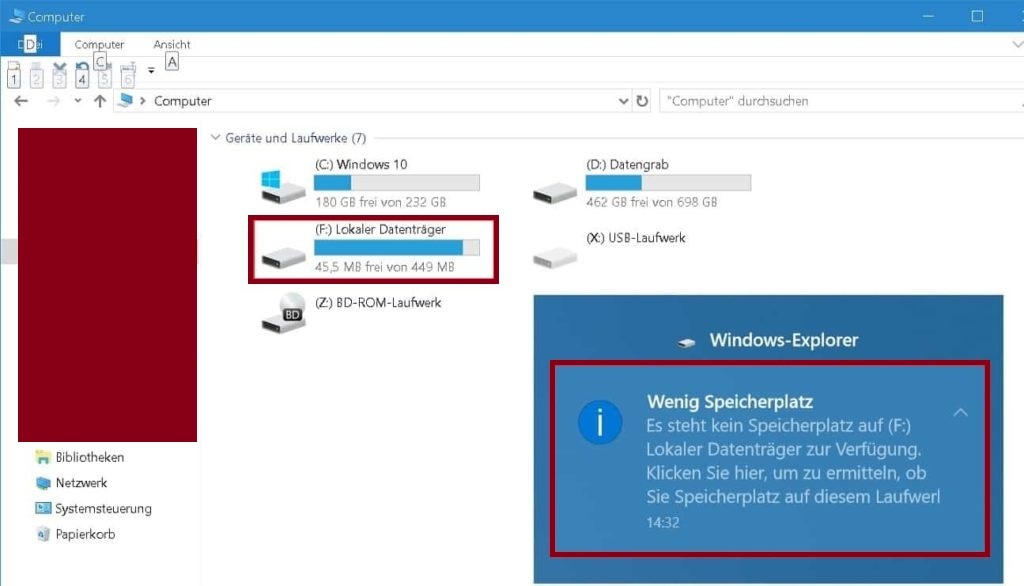Click the capacity bar of drive F:
Viewport: 1024px width, 586px height.
[397, 248]
